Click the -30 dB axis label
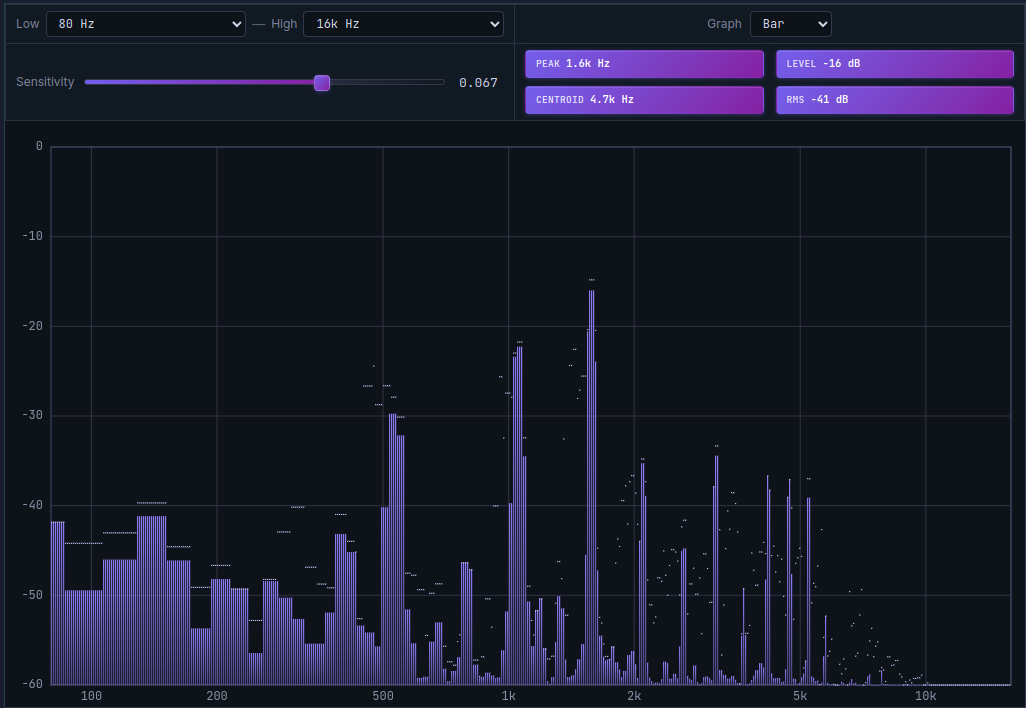 pyautogui.click(x=32, y=416)
